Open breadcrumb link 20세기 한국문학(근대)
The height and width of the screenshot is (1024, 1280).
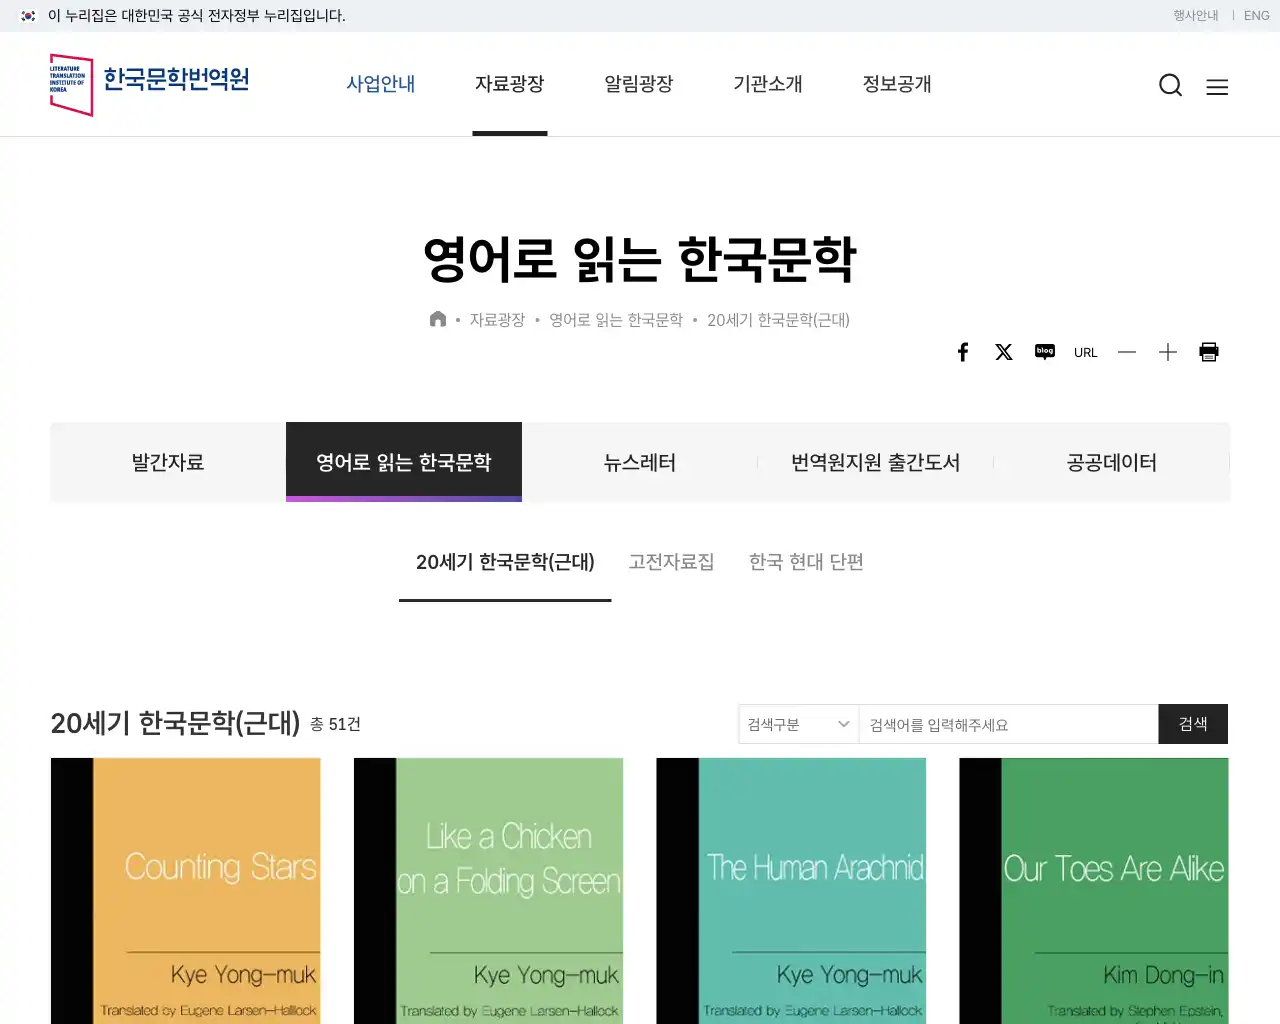778,320
